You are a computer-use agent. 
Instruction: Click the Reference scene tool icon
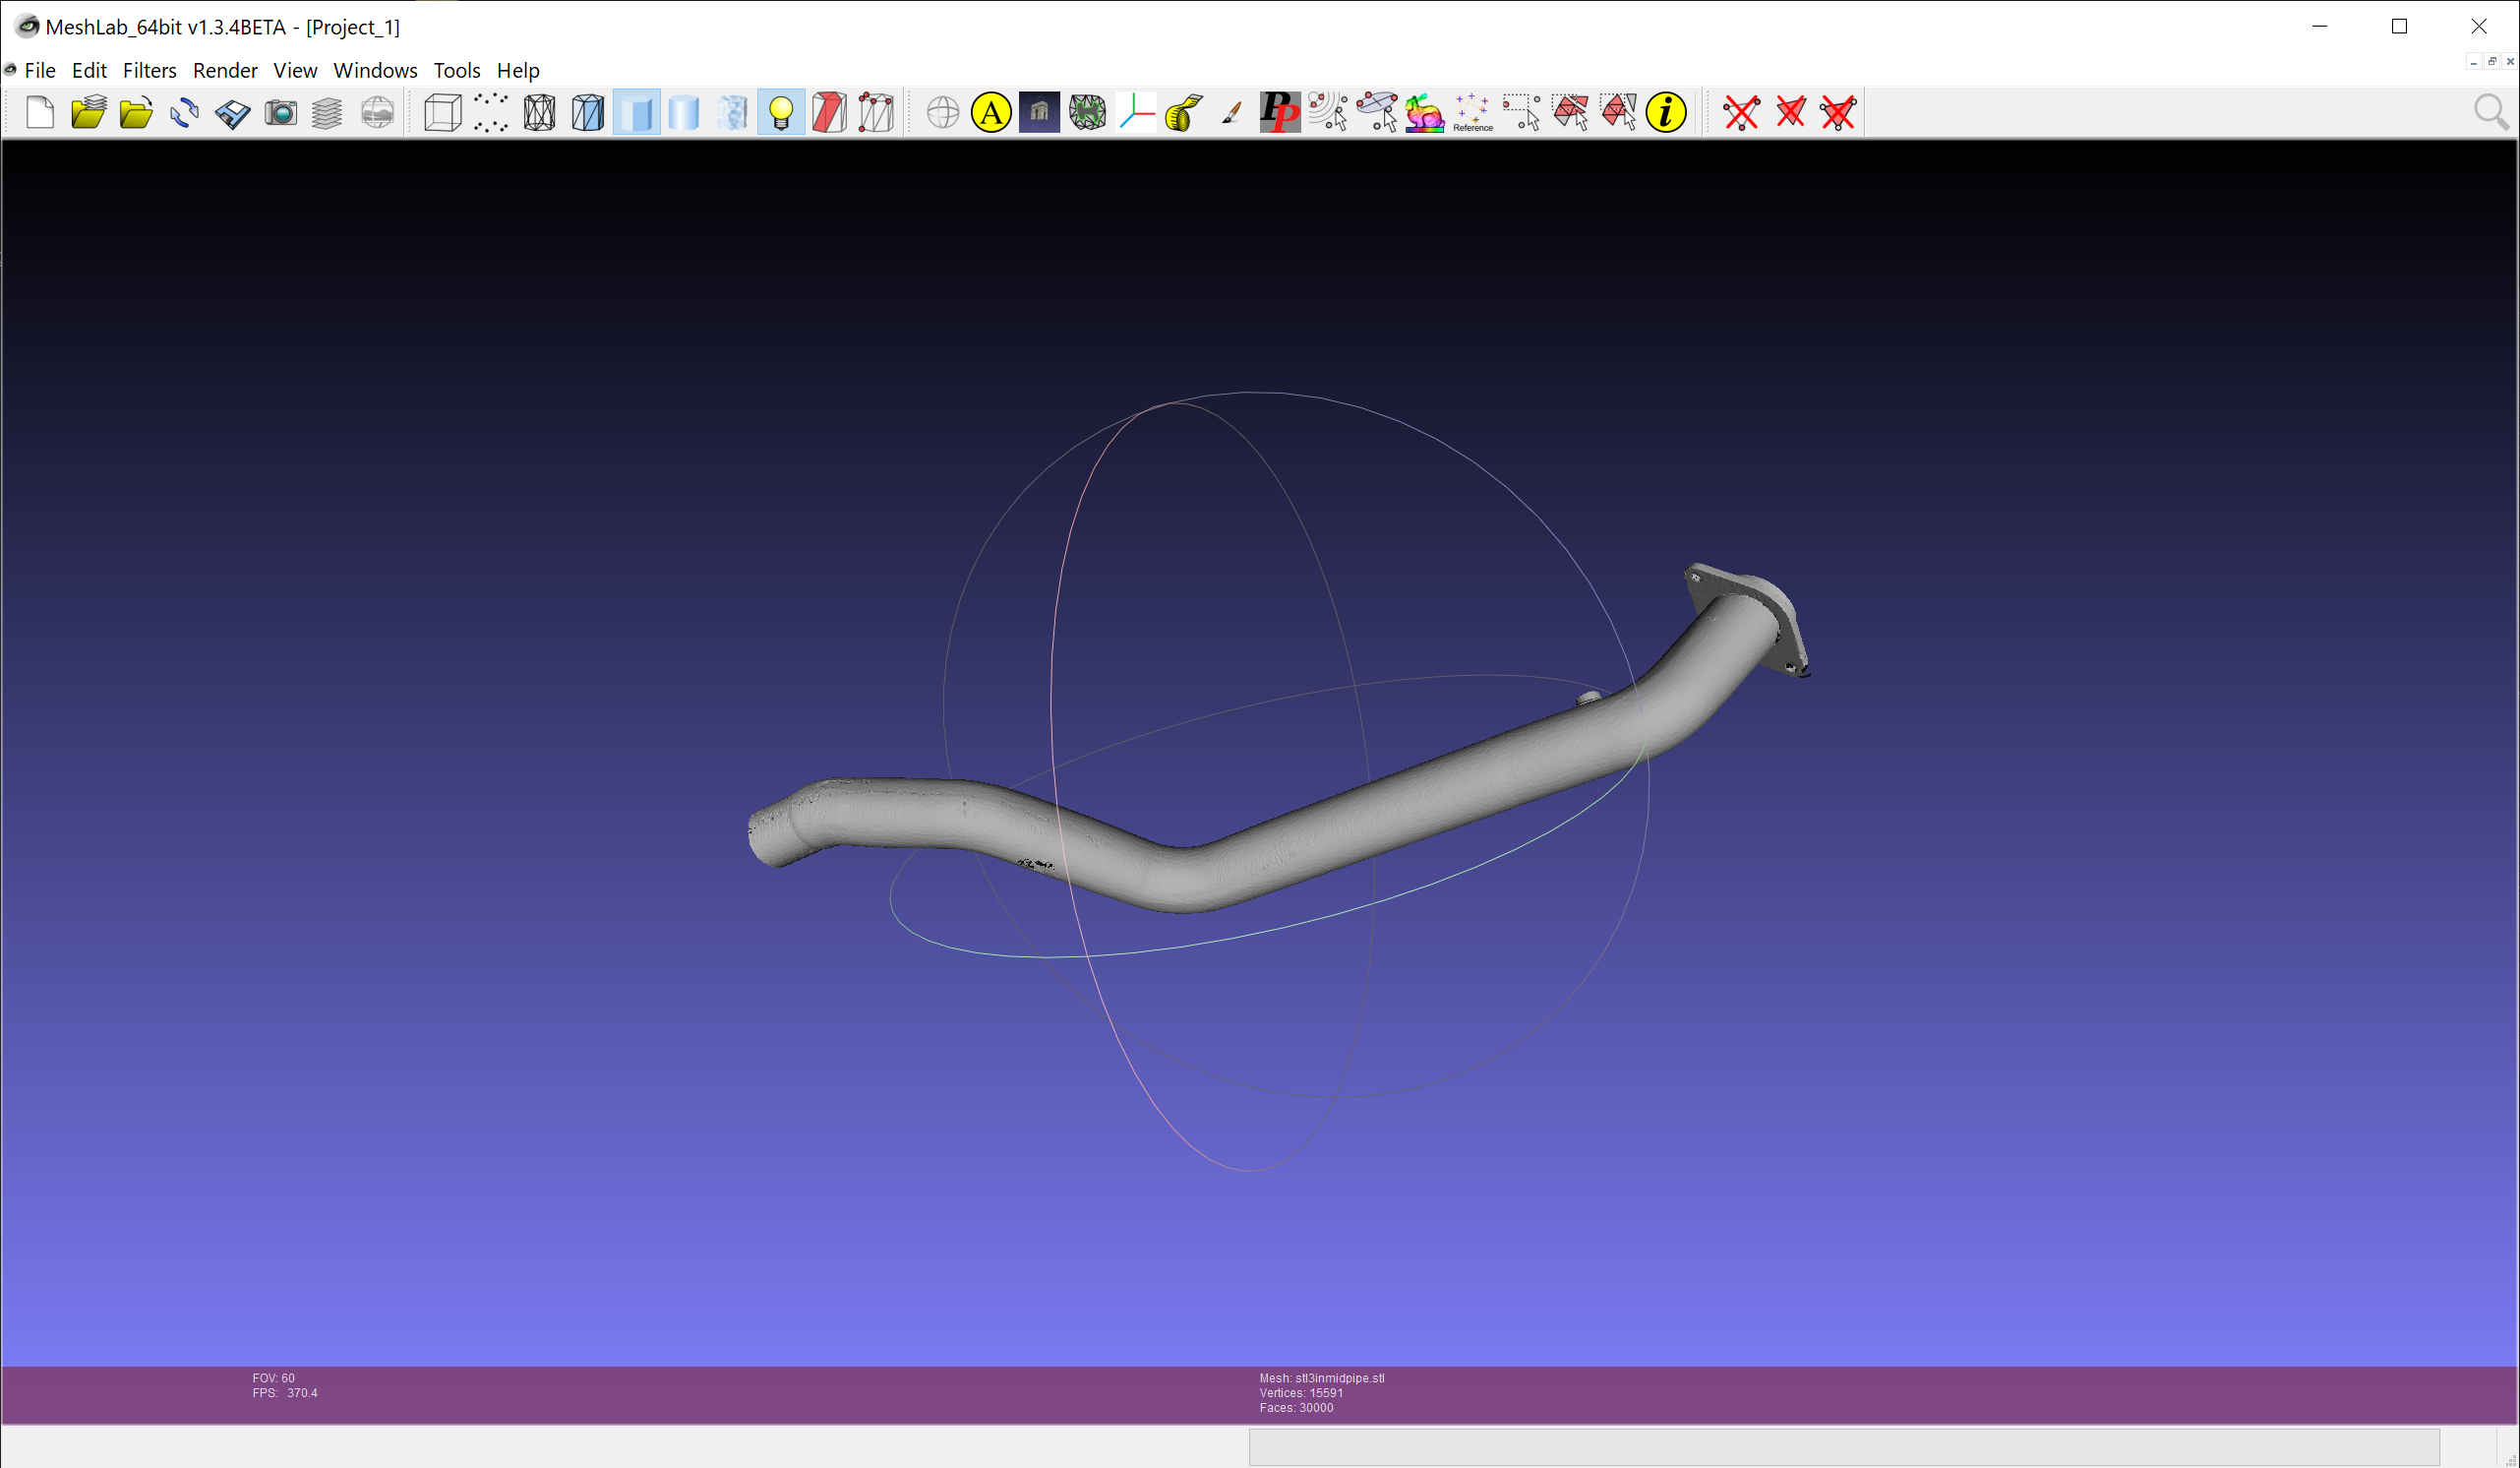[x=1473, y=112]
